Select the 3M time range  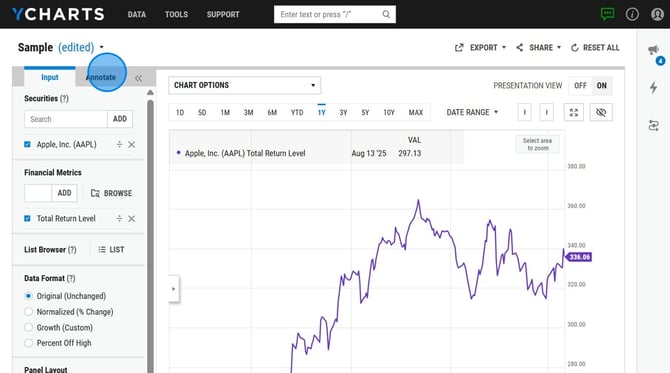click(248, 112)
